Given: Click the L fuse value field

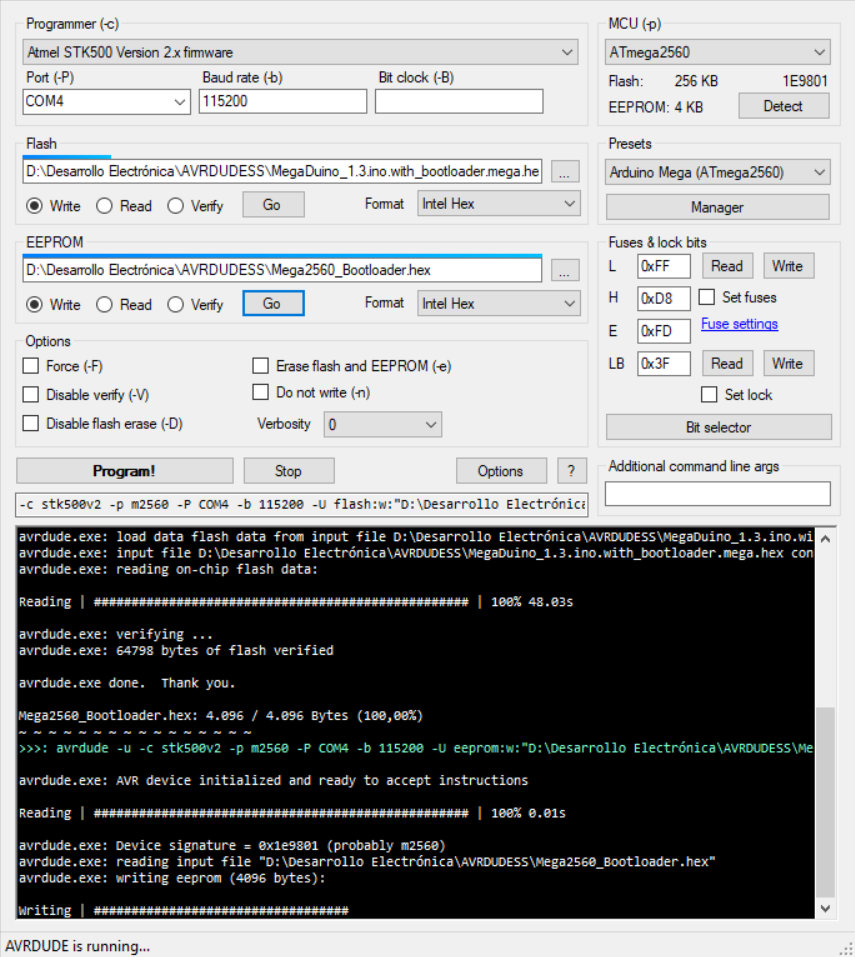Looking at the screenshot, I should [x=664, y=266].
